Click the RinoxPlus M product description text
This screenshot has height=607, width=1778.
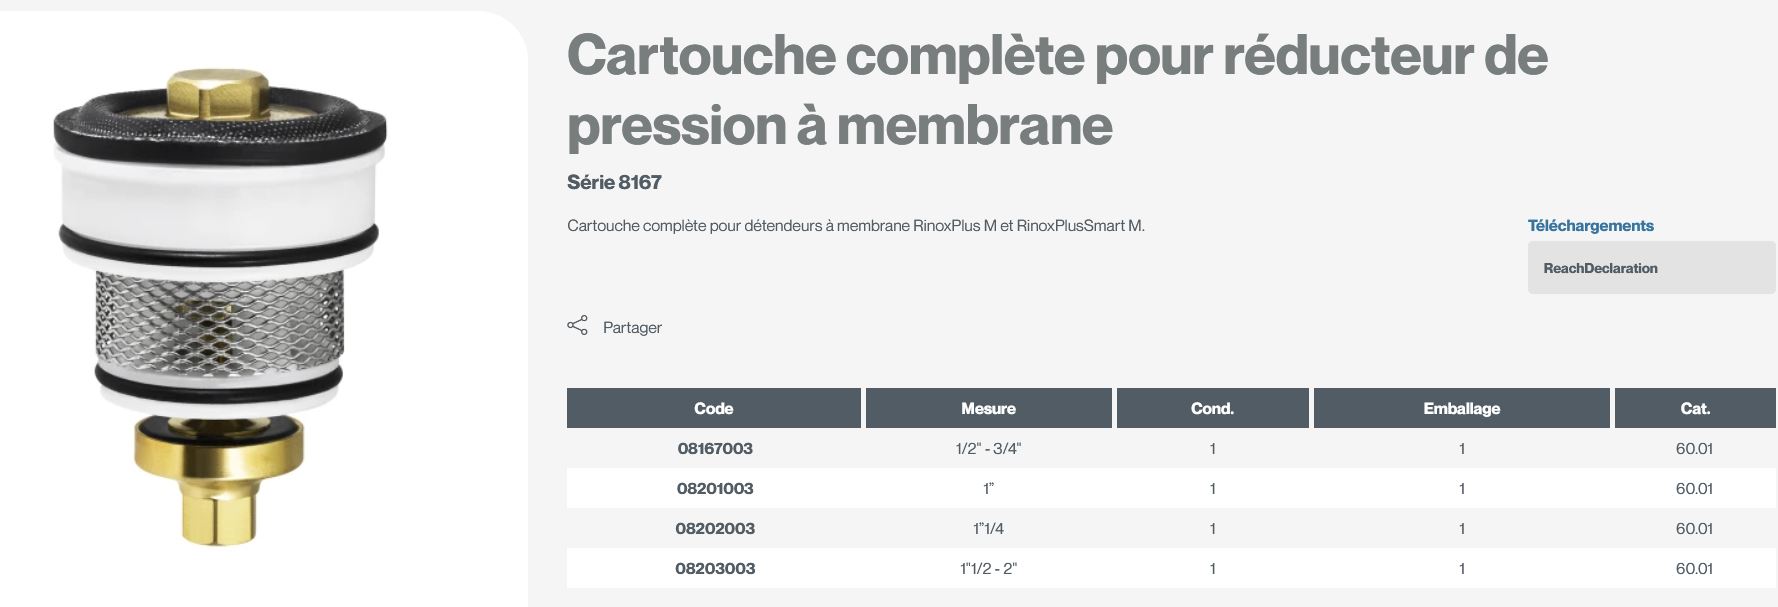click(855, 226)
